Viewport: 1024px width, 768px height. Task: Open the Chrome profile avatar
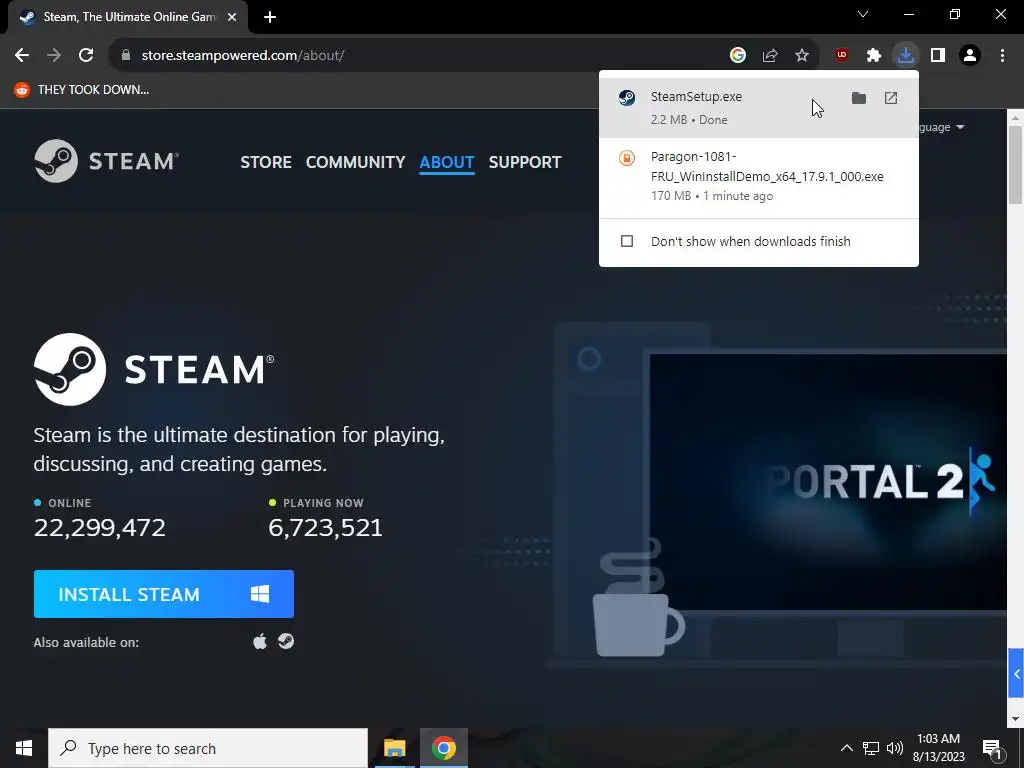(970, 56)
